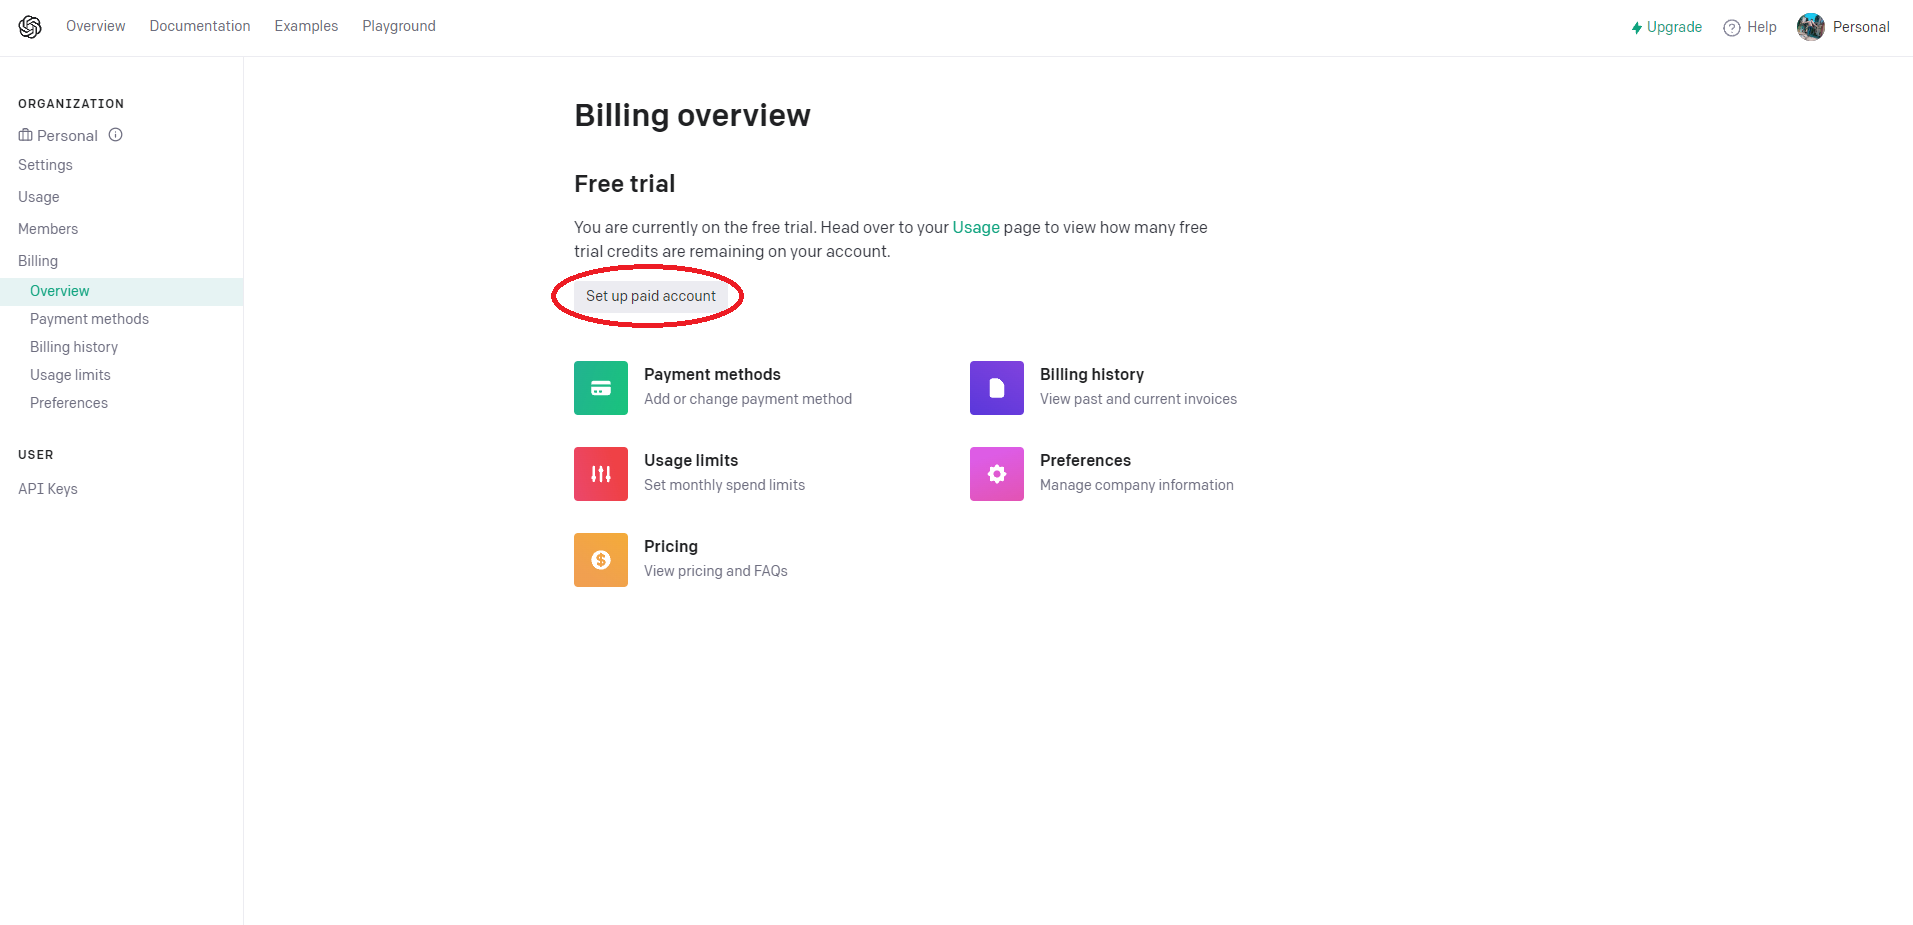Select Members in the sidebar
The height and width of the screenshot is (925, 1913).
(48, 229)
